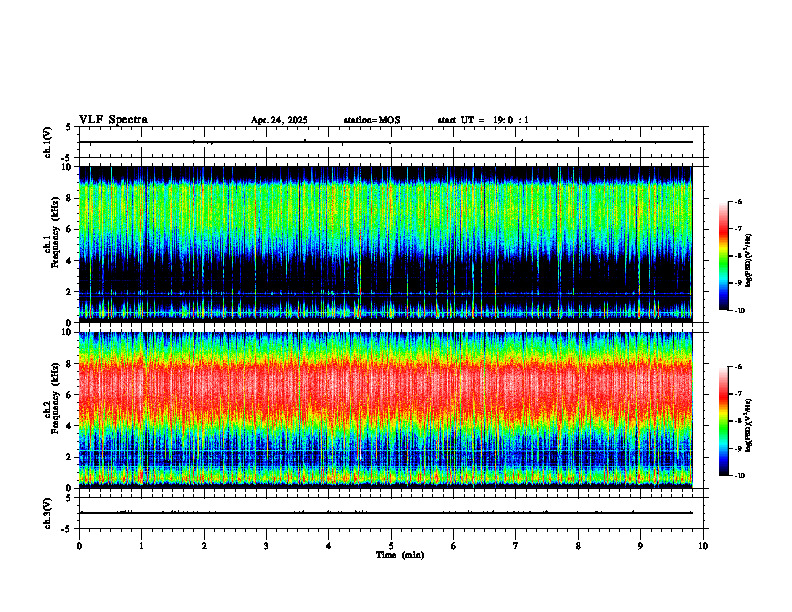Click the "-6" label on ch.2 colorbar
The image size is (792, 612).
tap(738, 367)
